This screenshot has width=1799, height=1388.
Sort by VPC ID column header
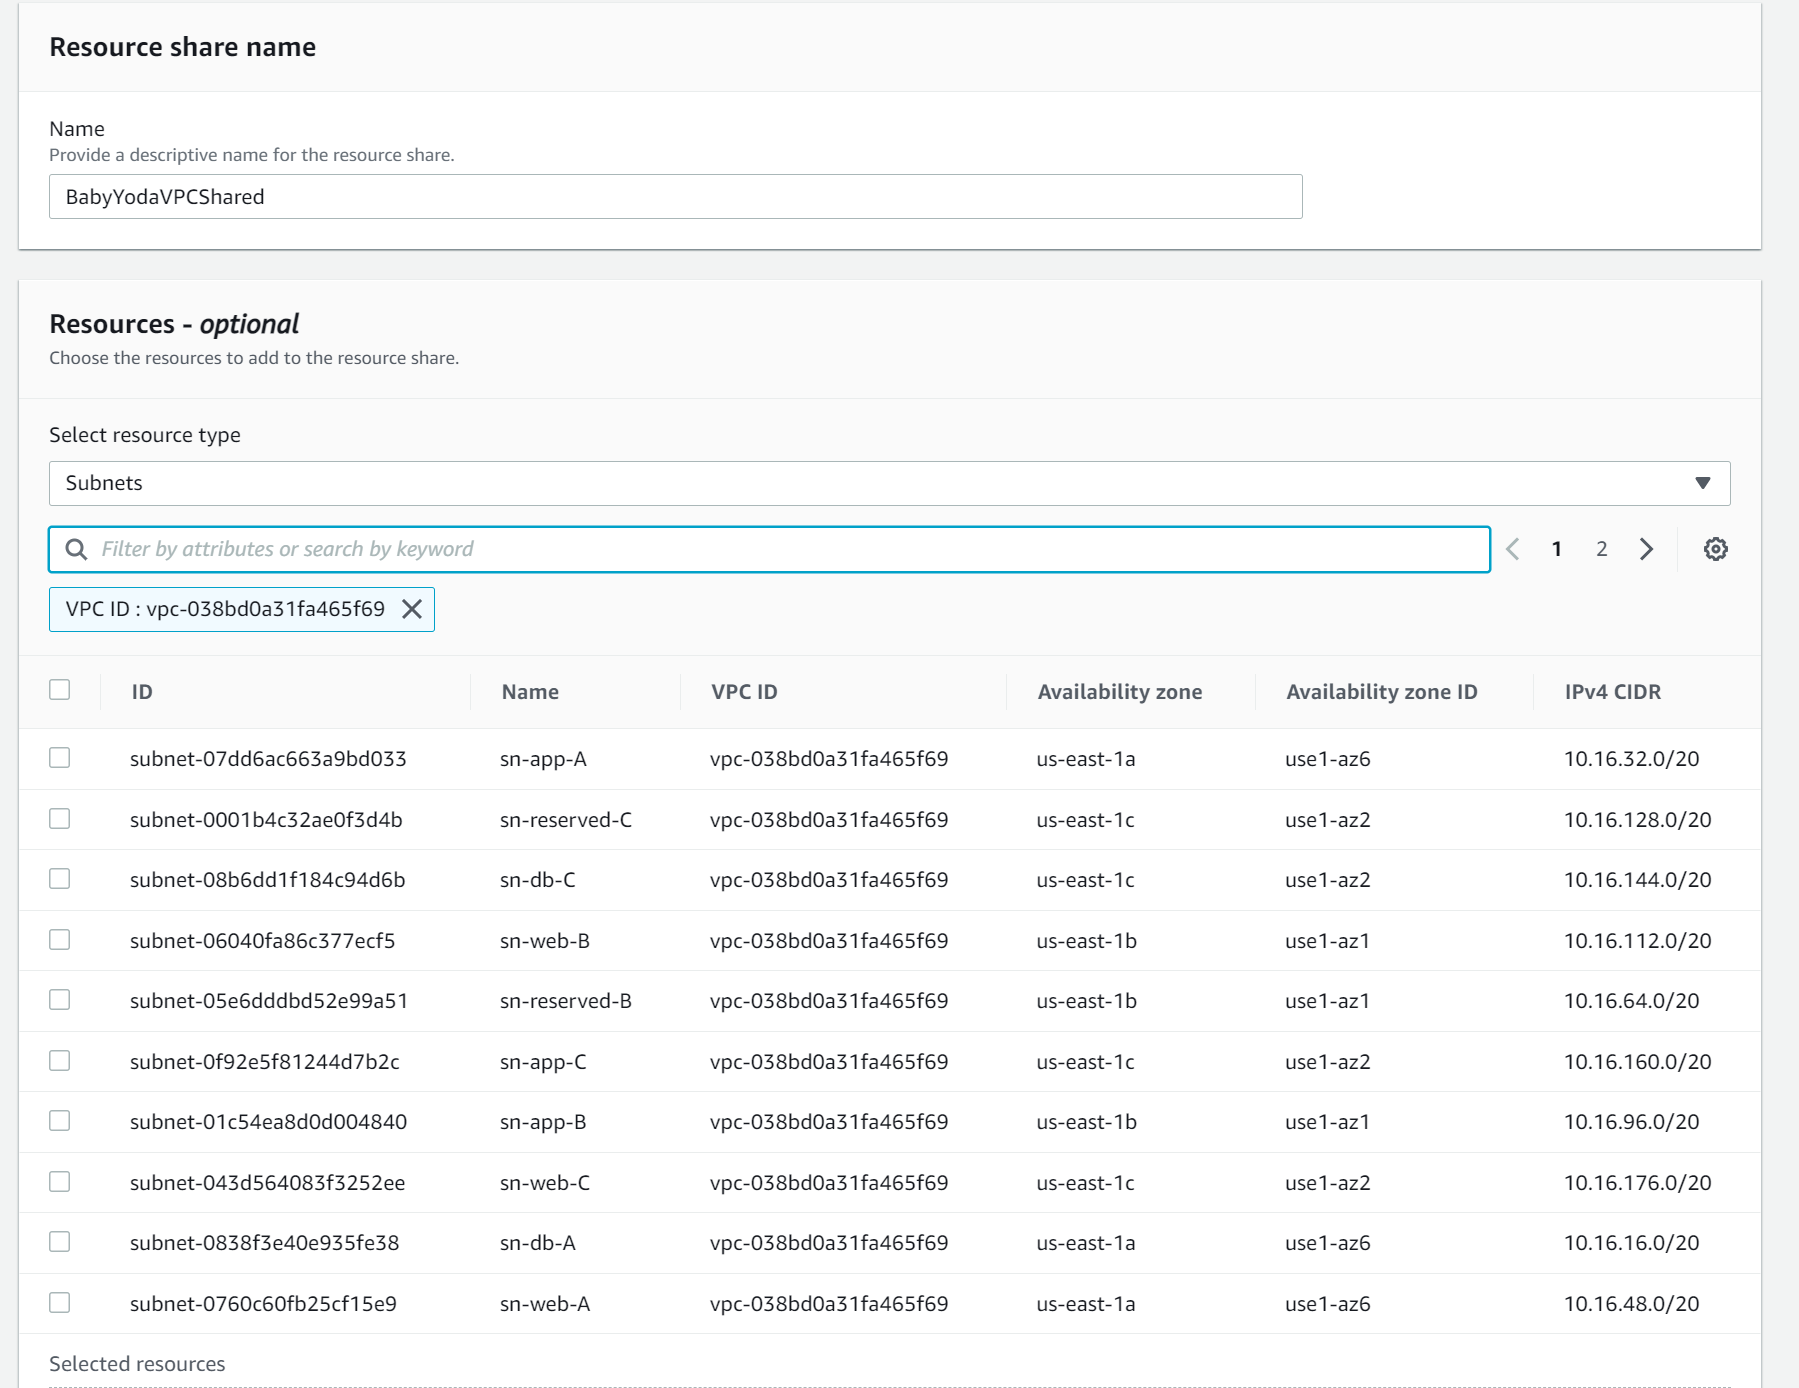(x=744, y=692)
